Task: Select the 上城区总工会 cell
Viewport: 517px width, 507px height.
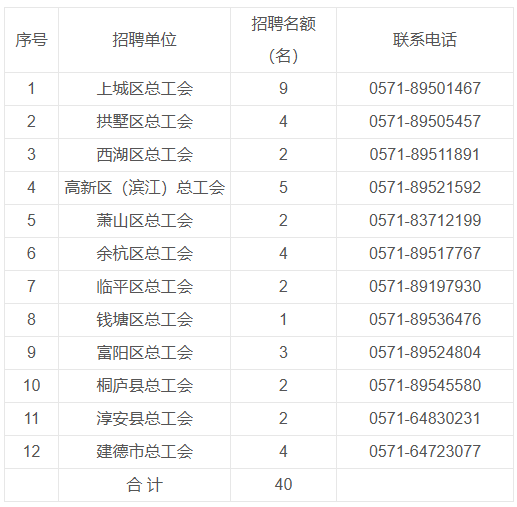Action: point(144,89)
